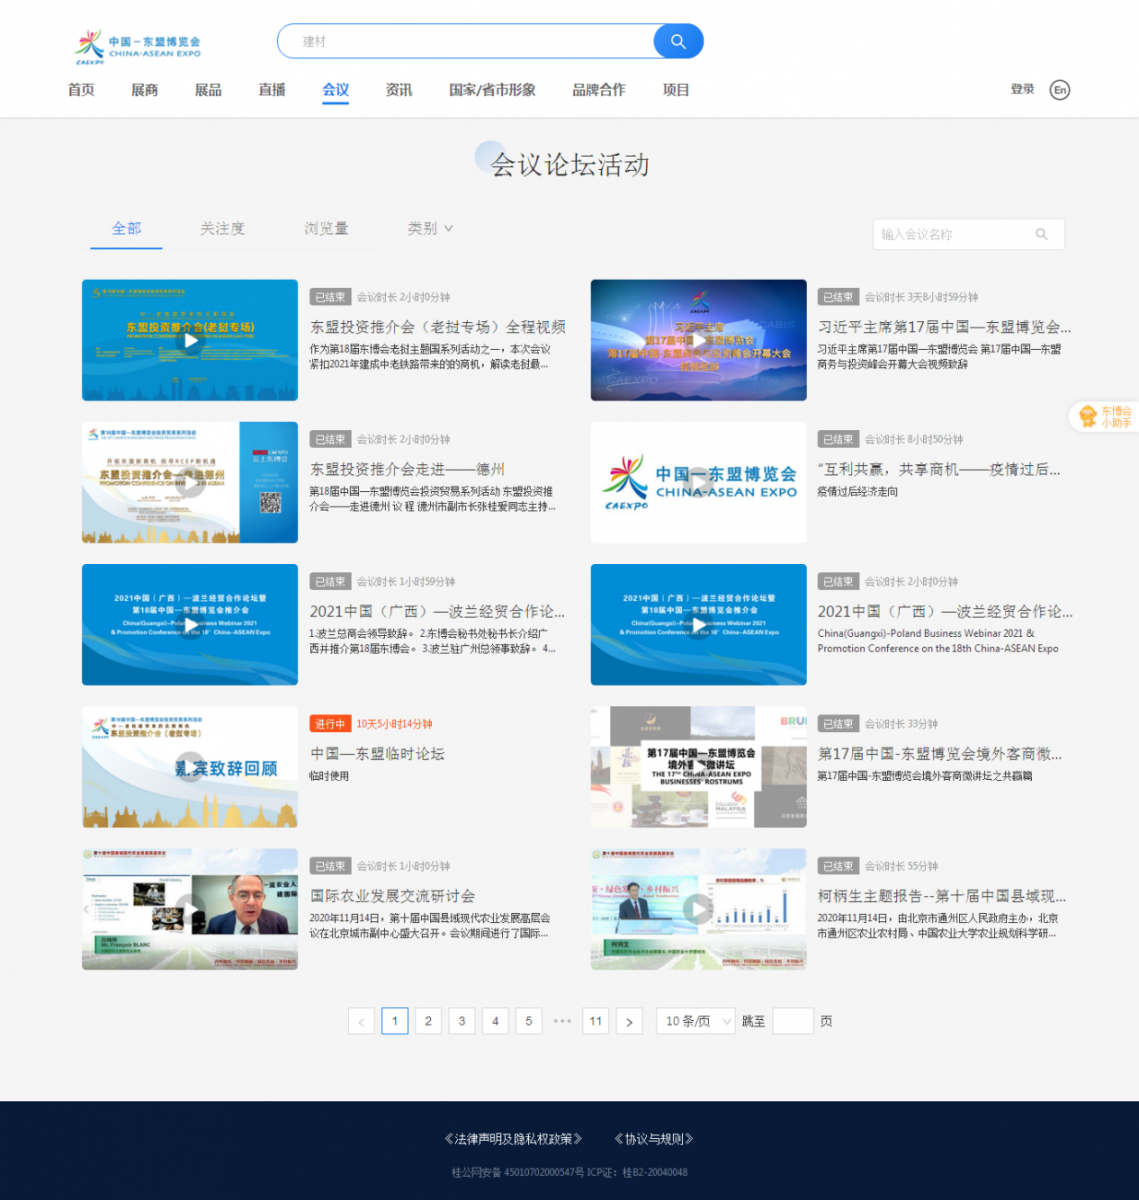Go to page 4
1139x1200 pixels.
pyautogui.click(x=495, y=1021)
